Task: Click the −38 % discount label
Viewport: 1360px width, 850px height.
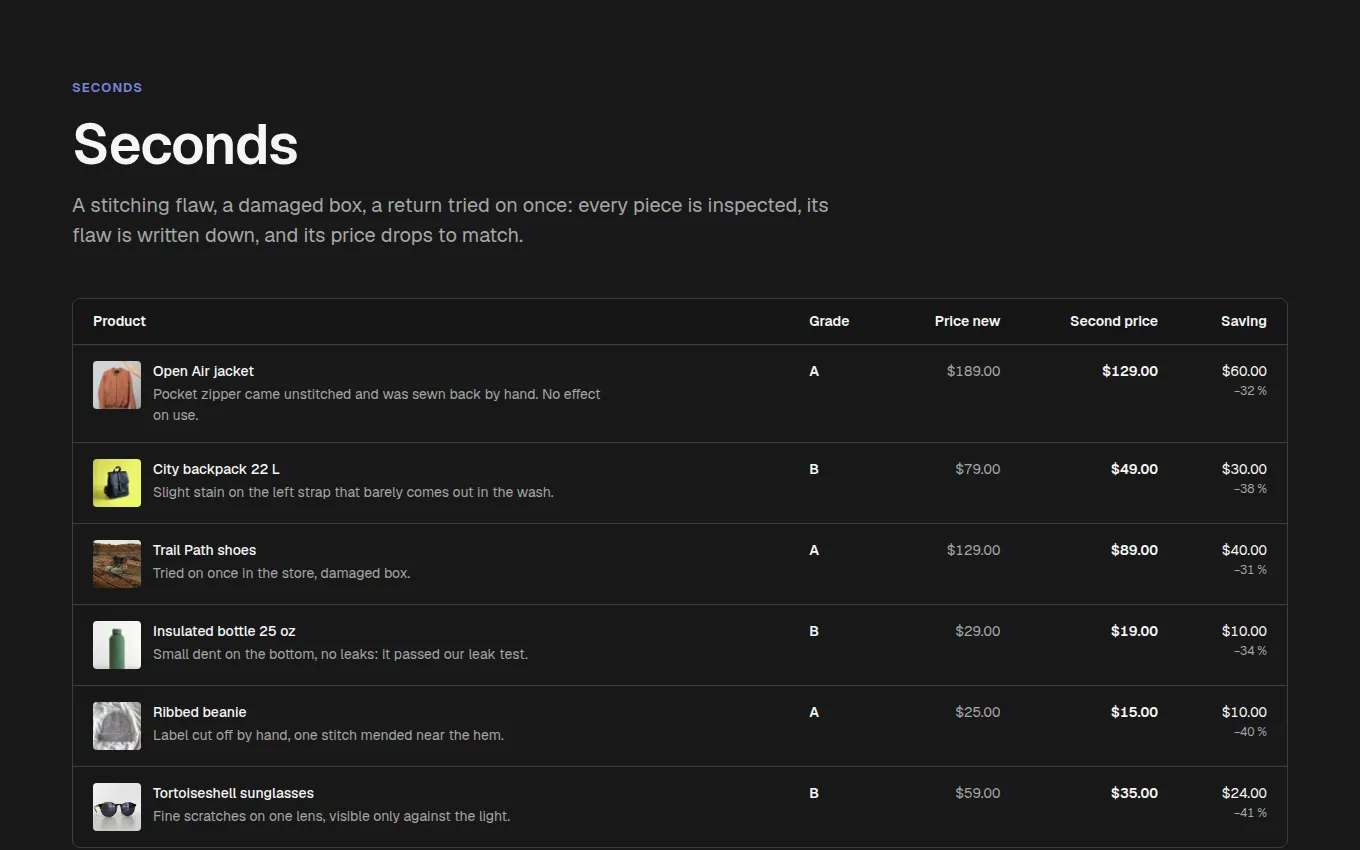Action: [1251, 489]
